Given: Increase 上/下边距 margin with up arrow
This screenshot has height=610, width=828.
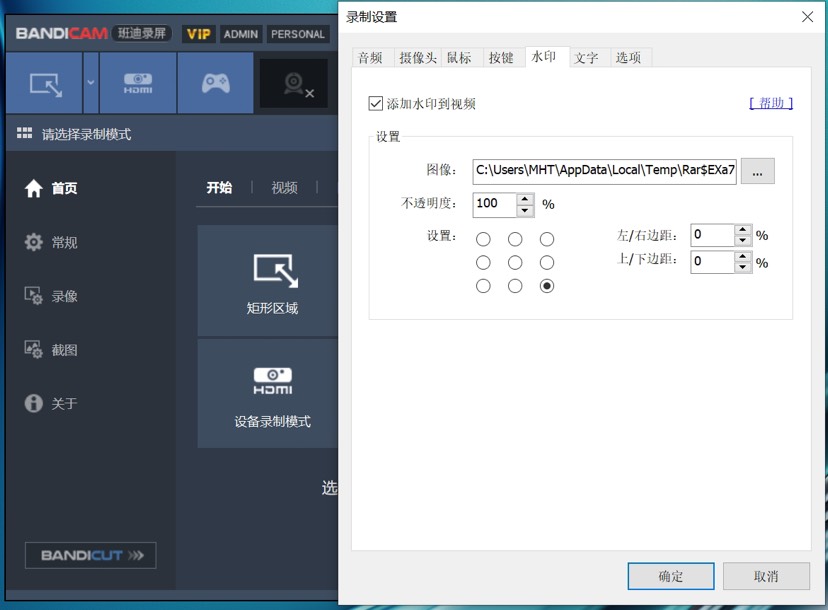Looking at the screenshot, I should tap(743, 256).
